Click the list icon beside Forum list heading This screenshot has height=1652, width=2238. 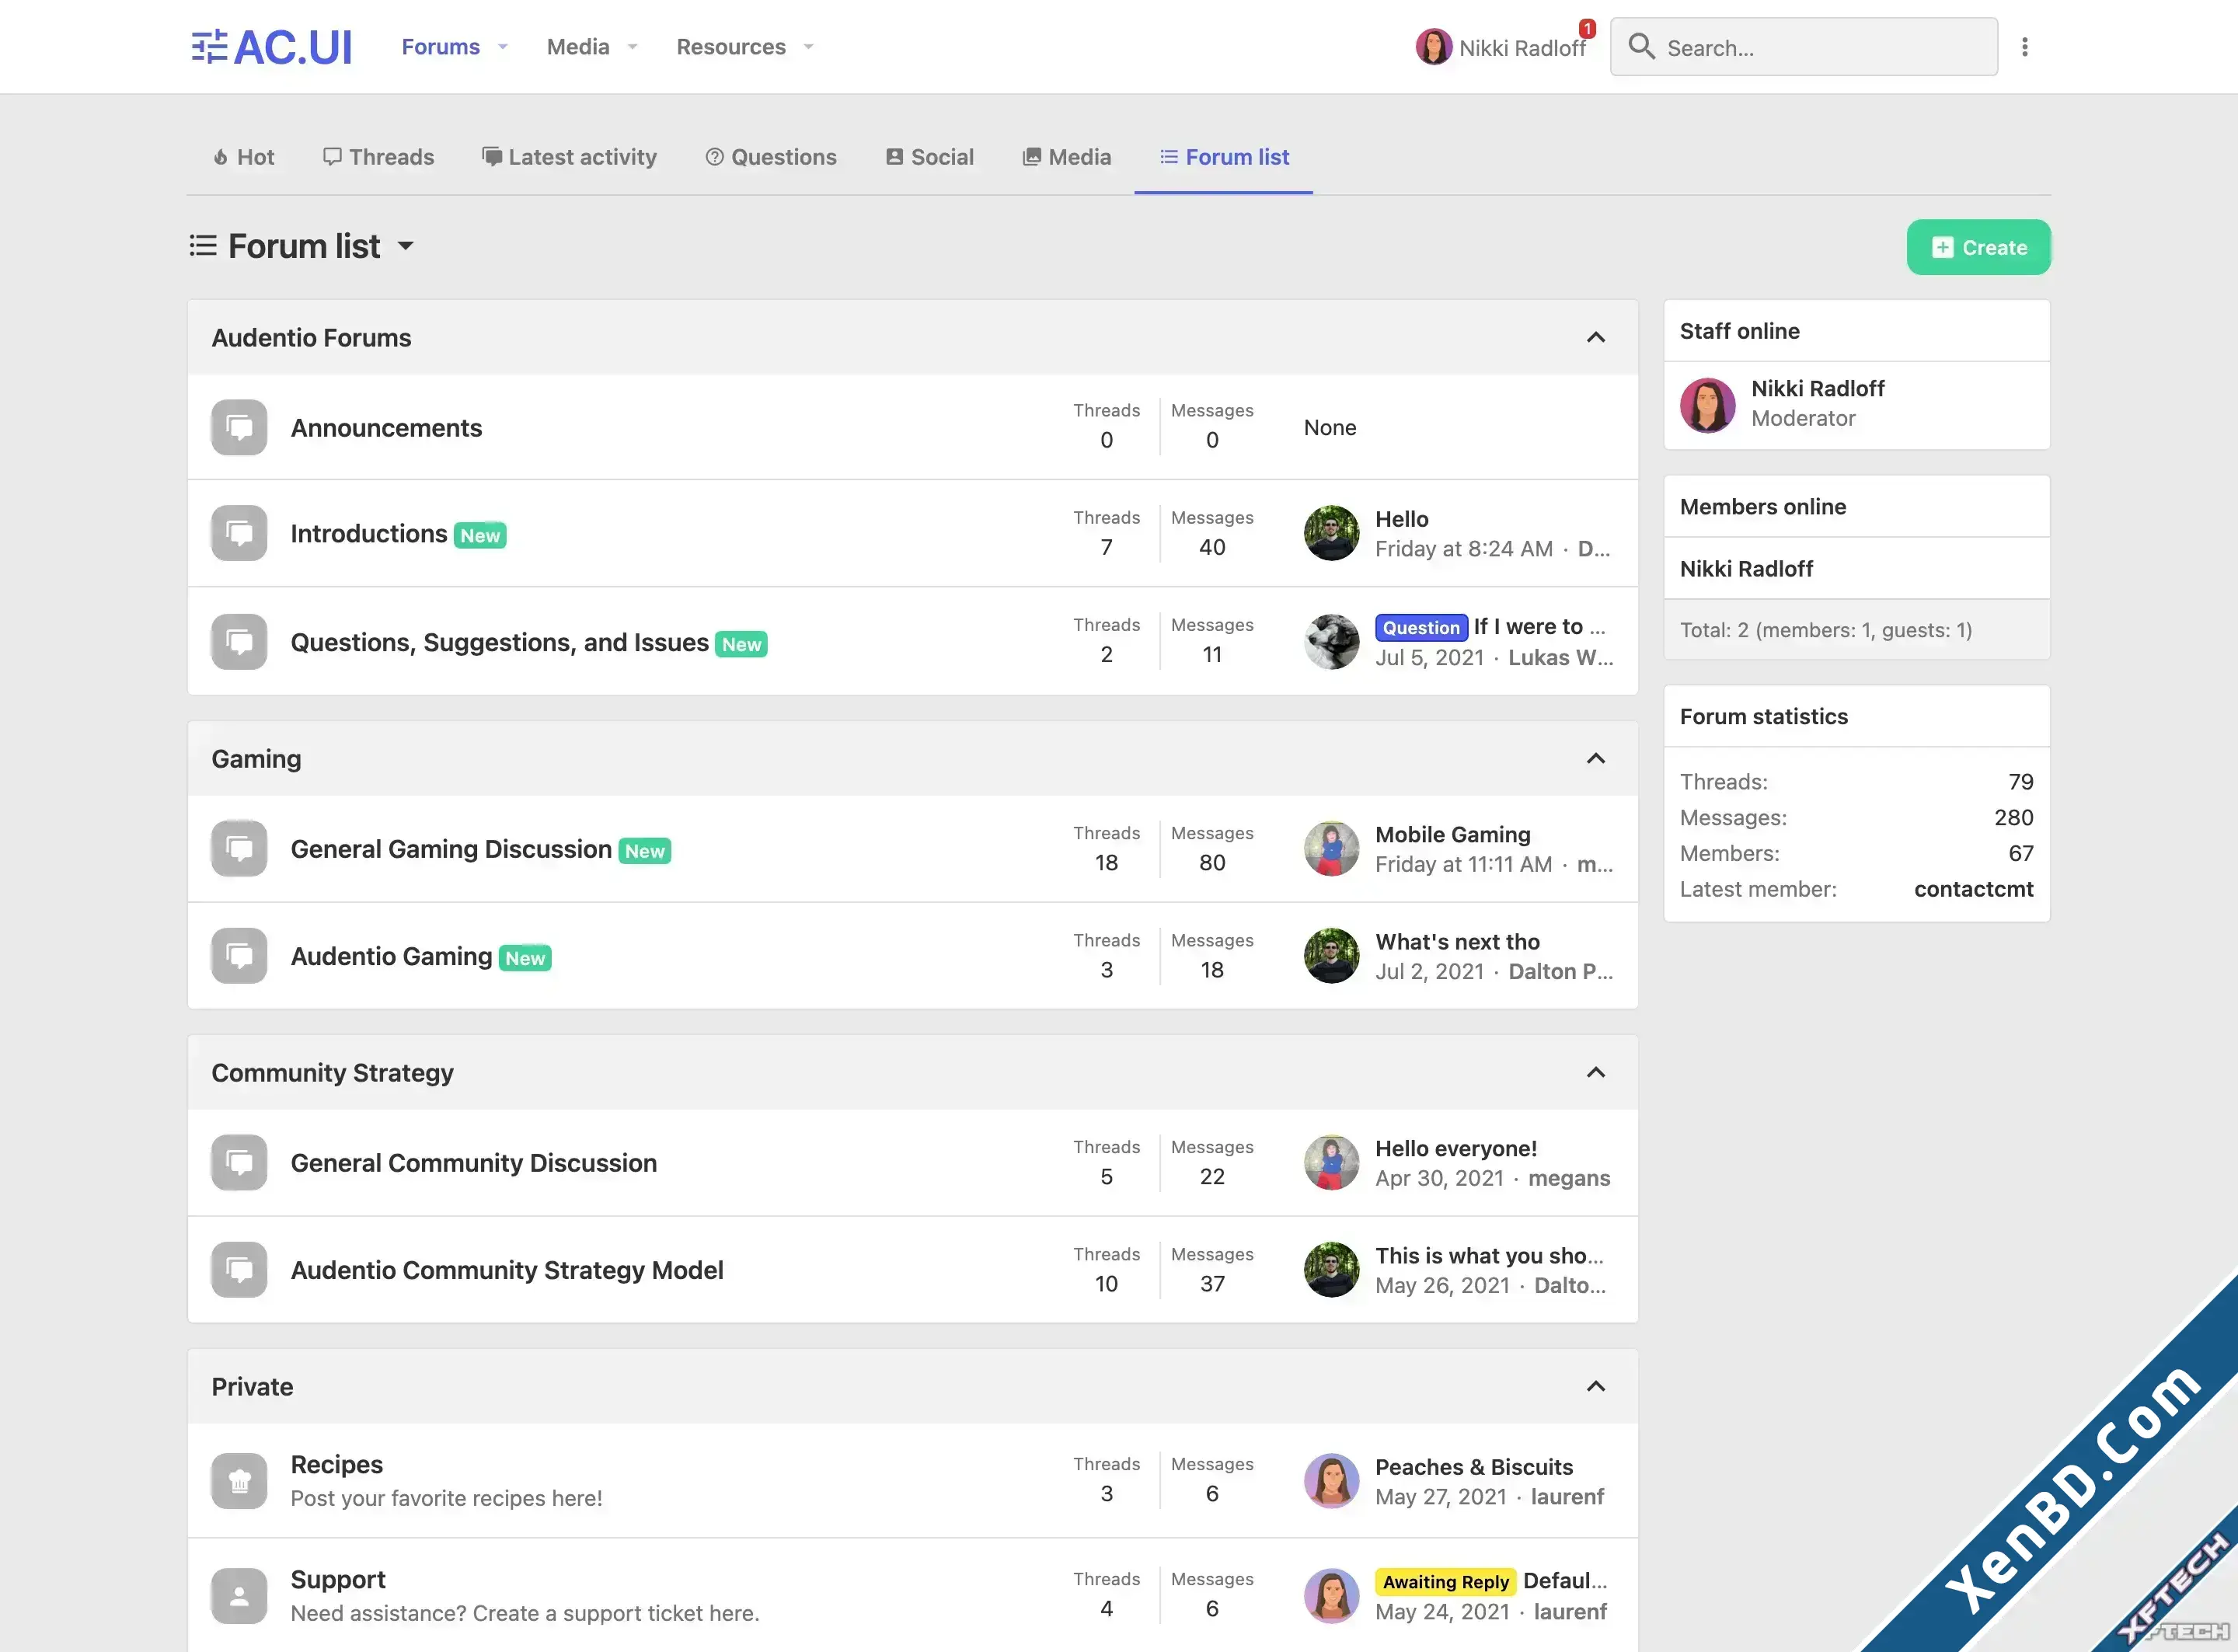click(x=203, y=246)
